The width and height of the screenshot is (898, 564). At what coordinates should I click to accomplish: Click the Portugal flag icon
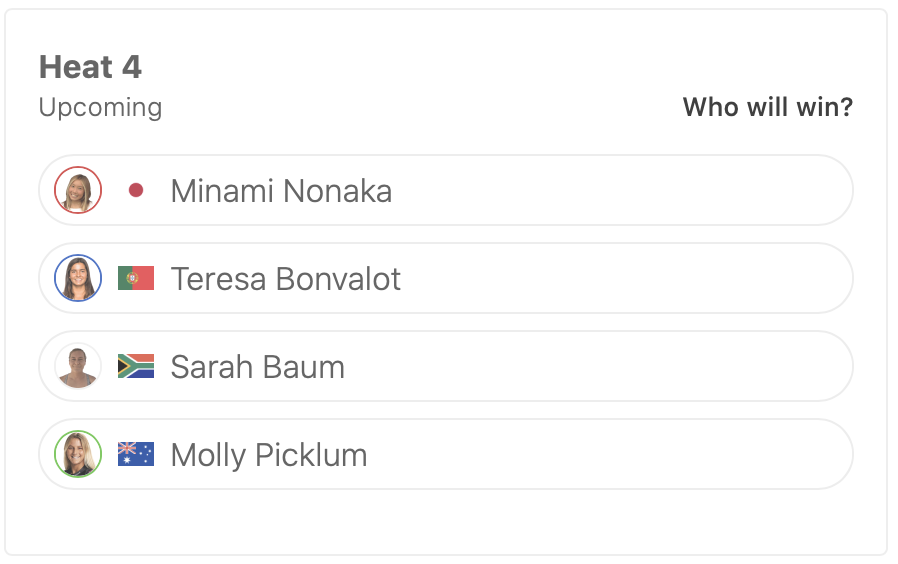136,278
